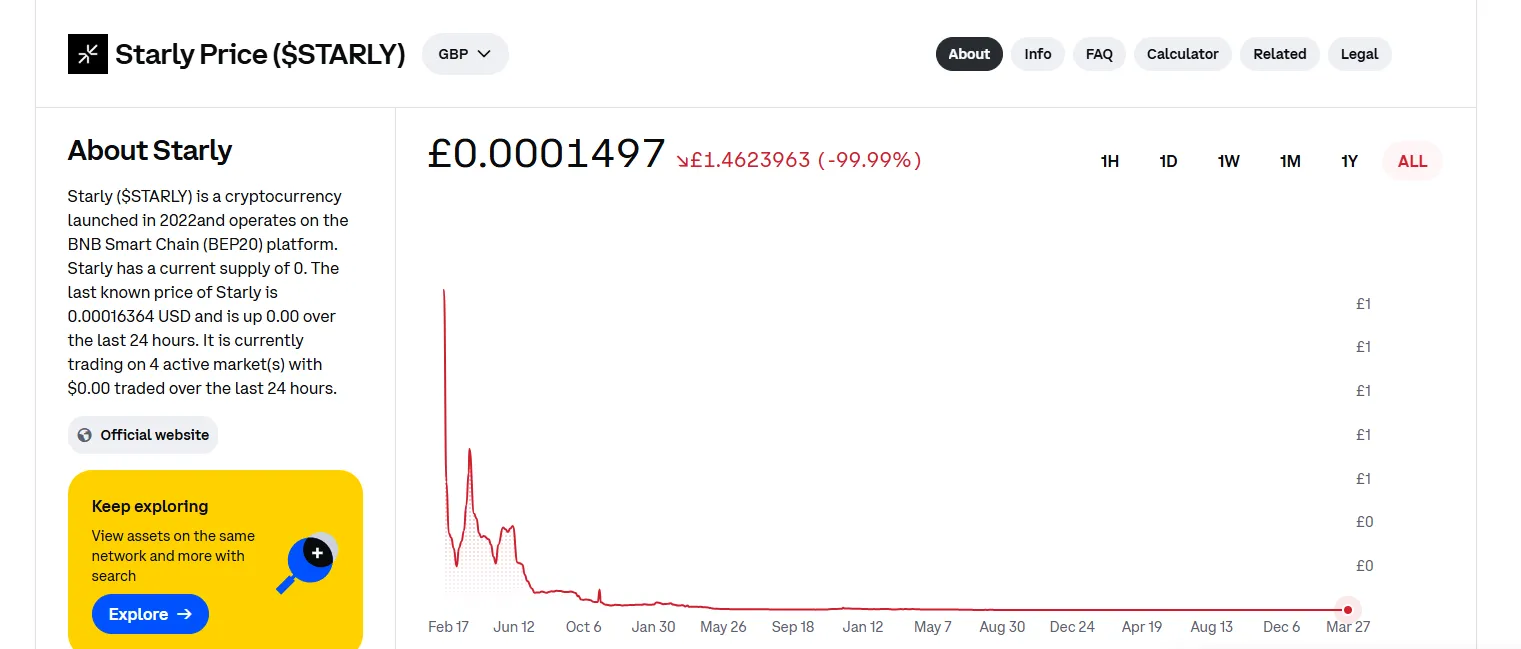
Task: Expand the currency chevron next to GBP
Action: click(485, 54)
